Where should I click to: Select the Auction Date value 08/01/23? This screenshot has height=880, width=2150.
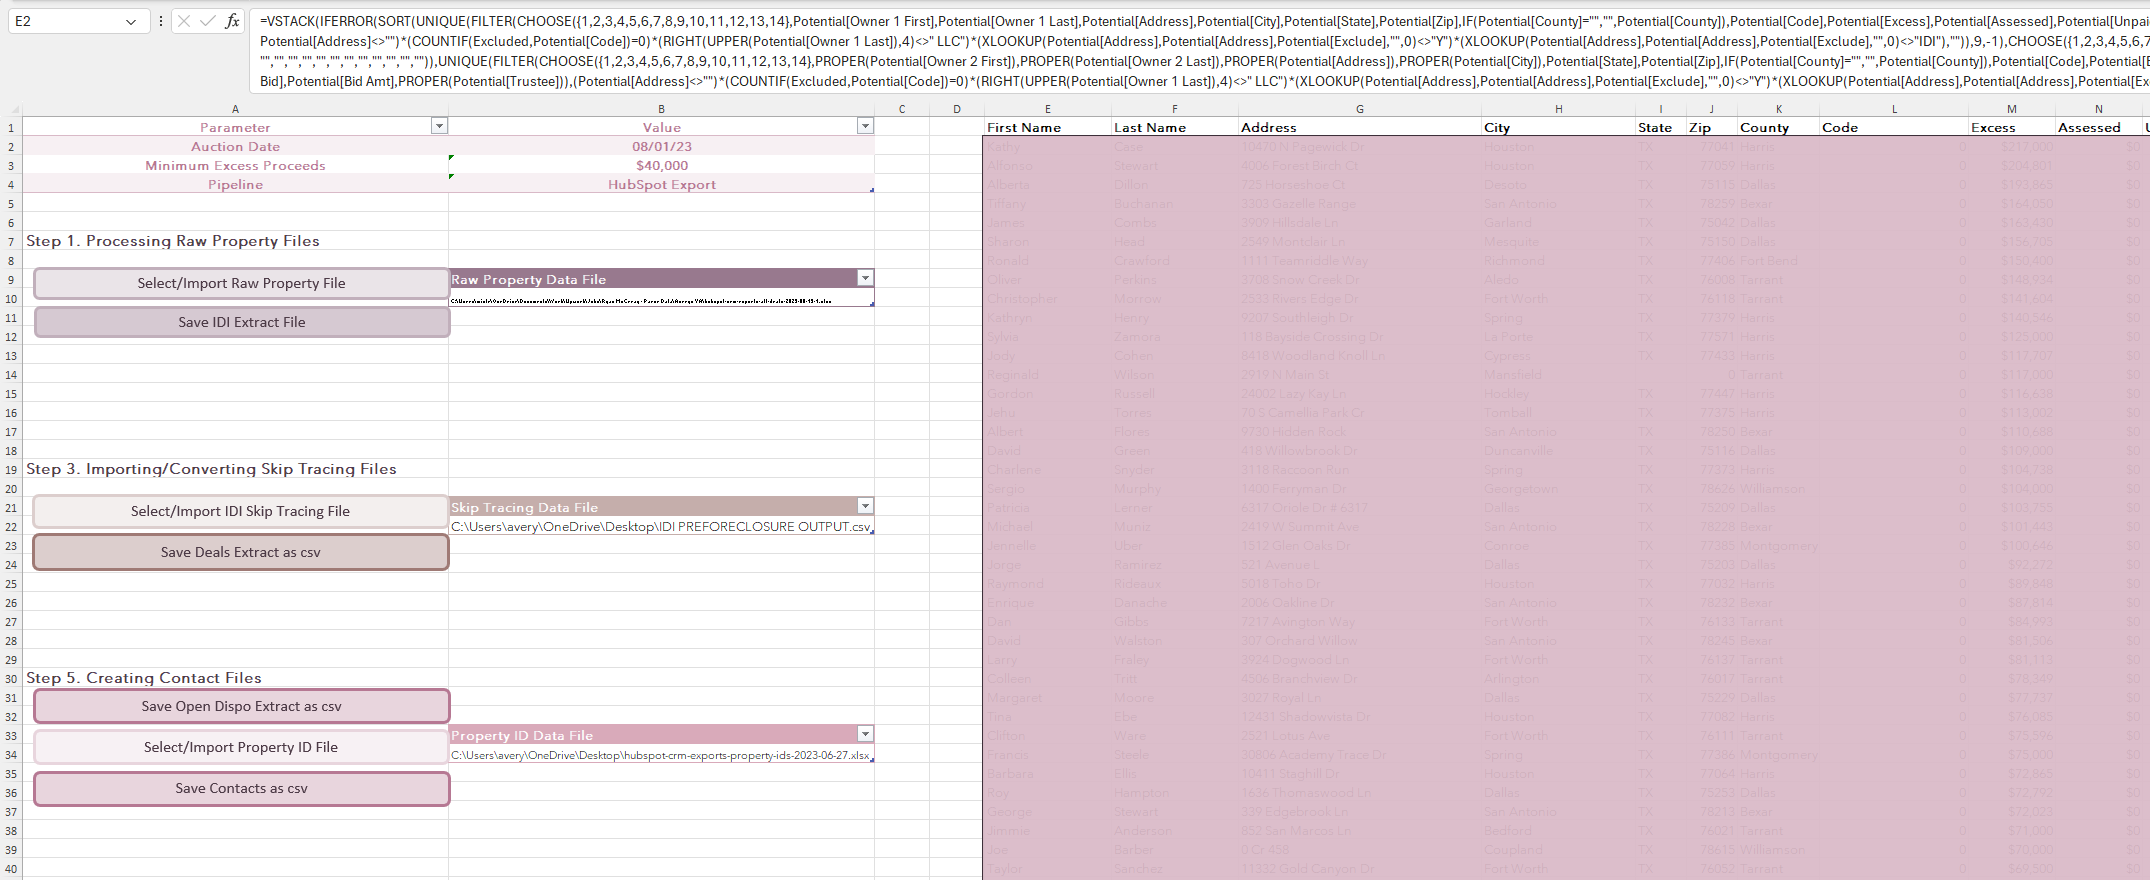661,146
